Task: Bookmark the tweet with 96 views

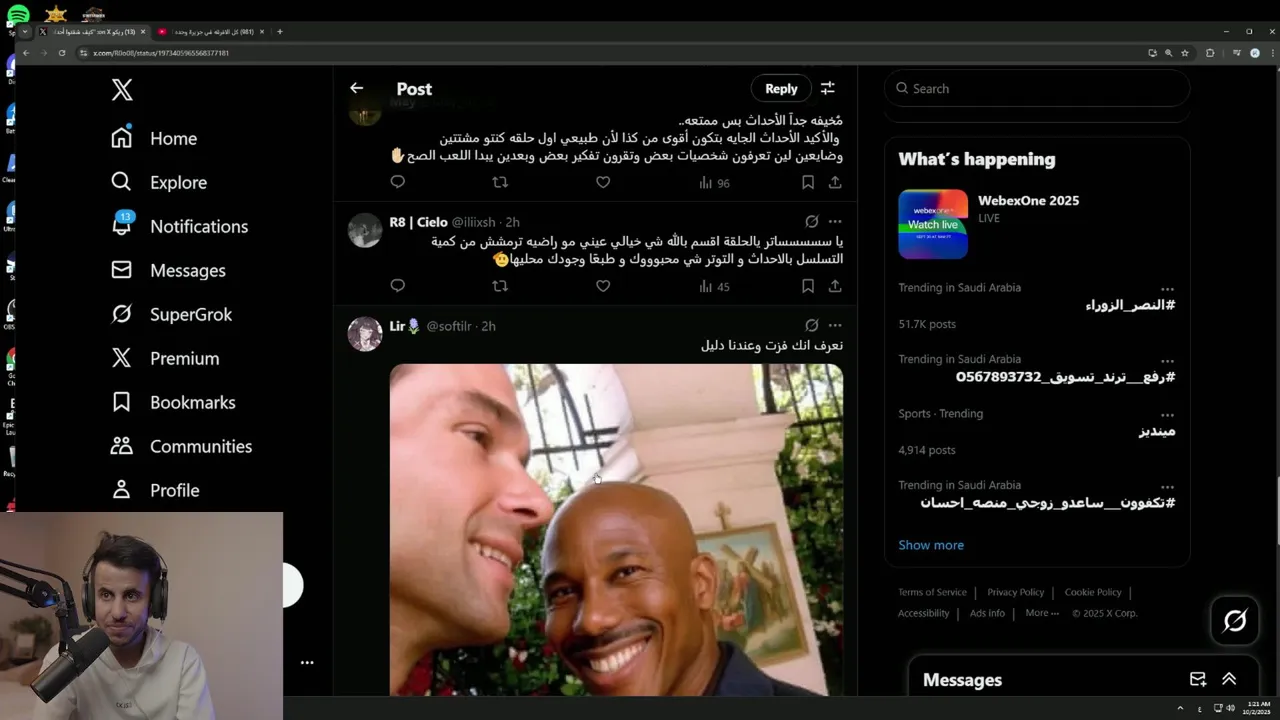Action: 807,182
